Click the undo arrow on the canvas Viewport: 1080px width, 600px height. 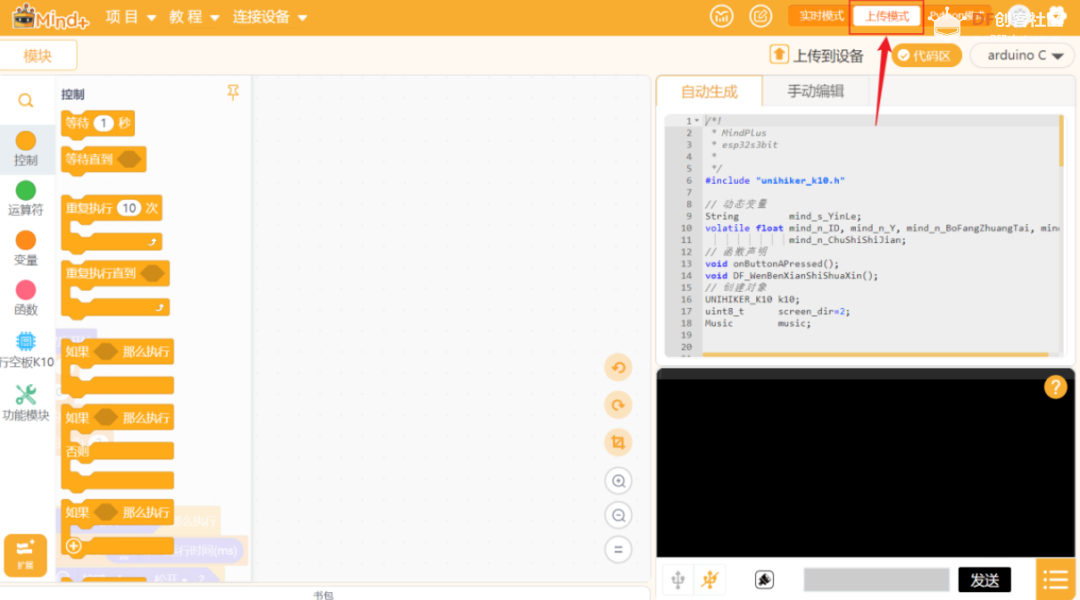click(618, 368)
